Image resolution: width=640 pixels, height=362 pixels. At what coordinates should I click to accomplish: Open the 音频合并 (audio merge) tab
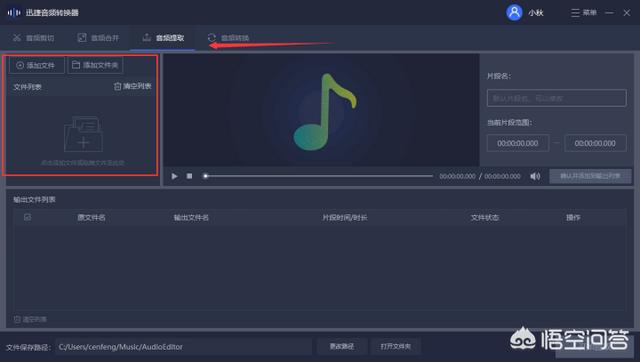98,38
